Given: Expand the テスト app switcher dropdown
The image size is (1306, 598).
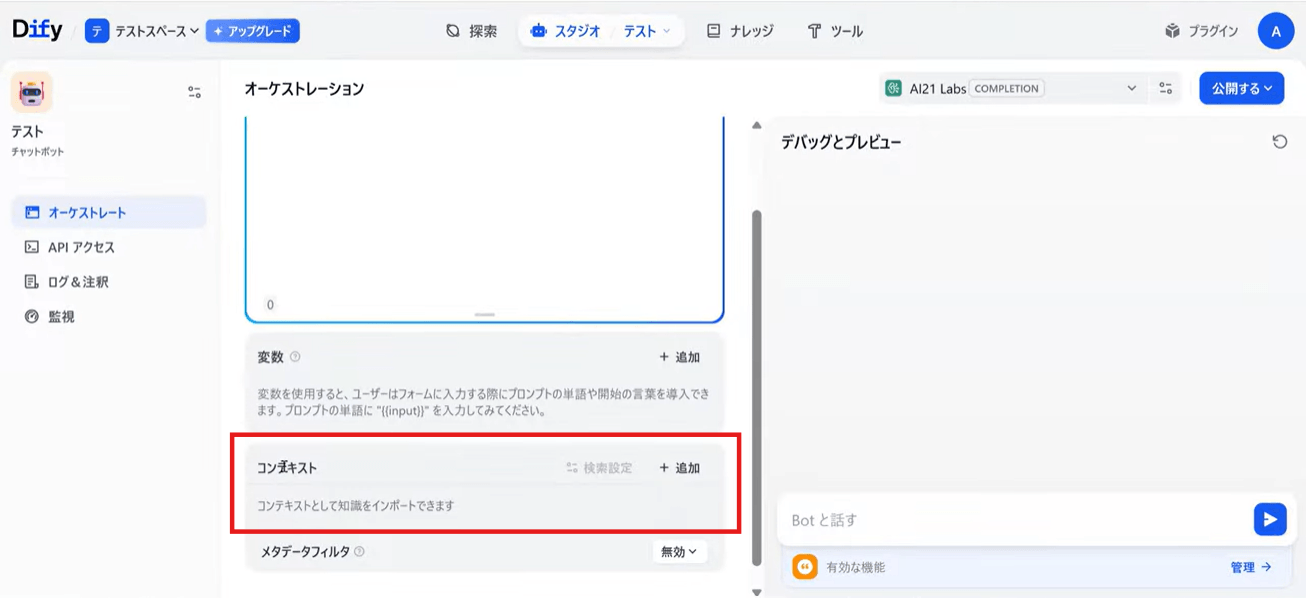Looking at the screenshot, I should click(647, 31).
